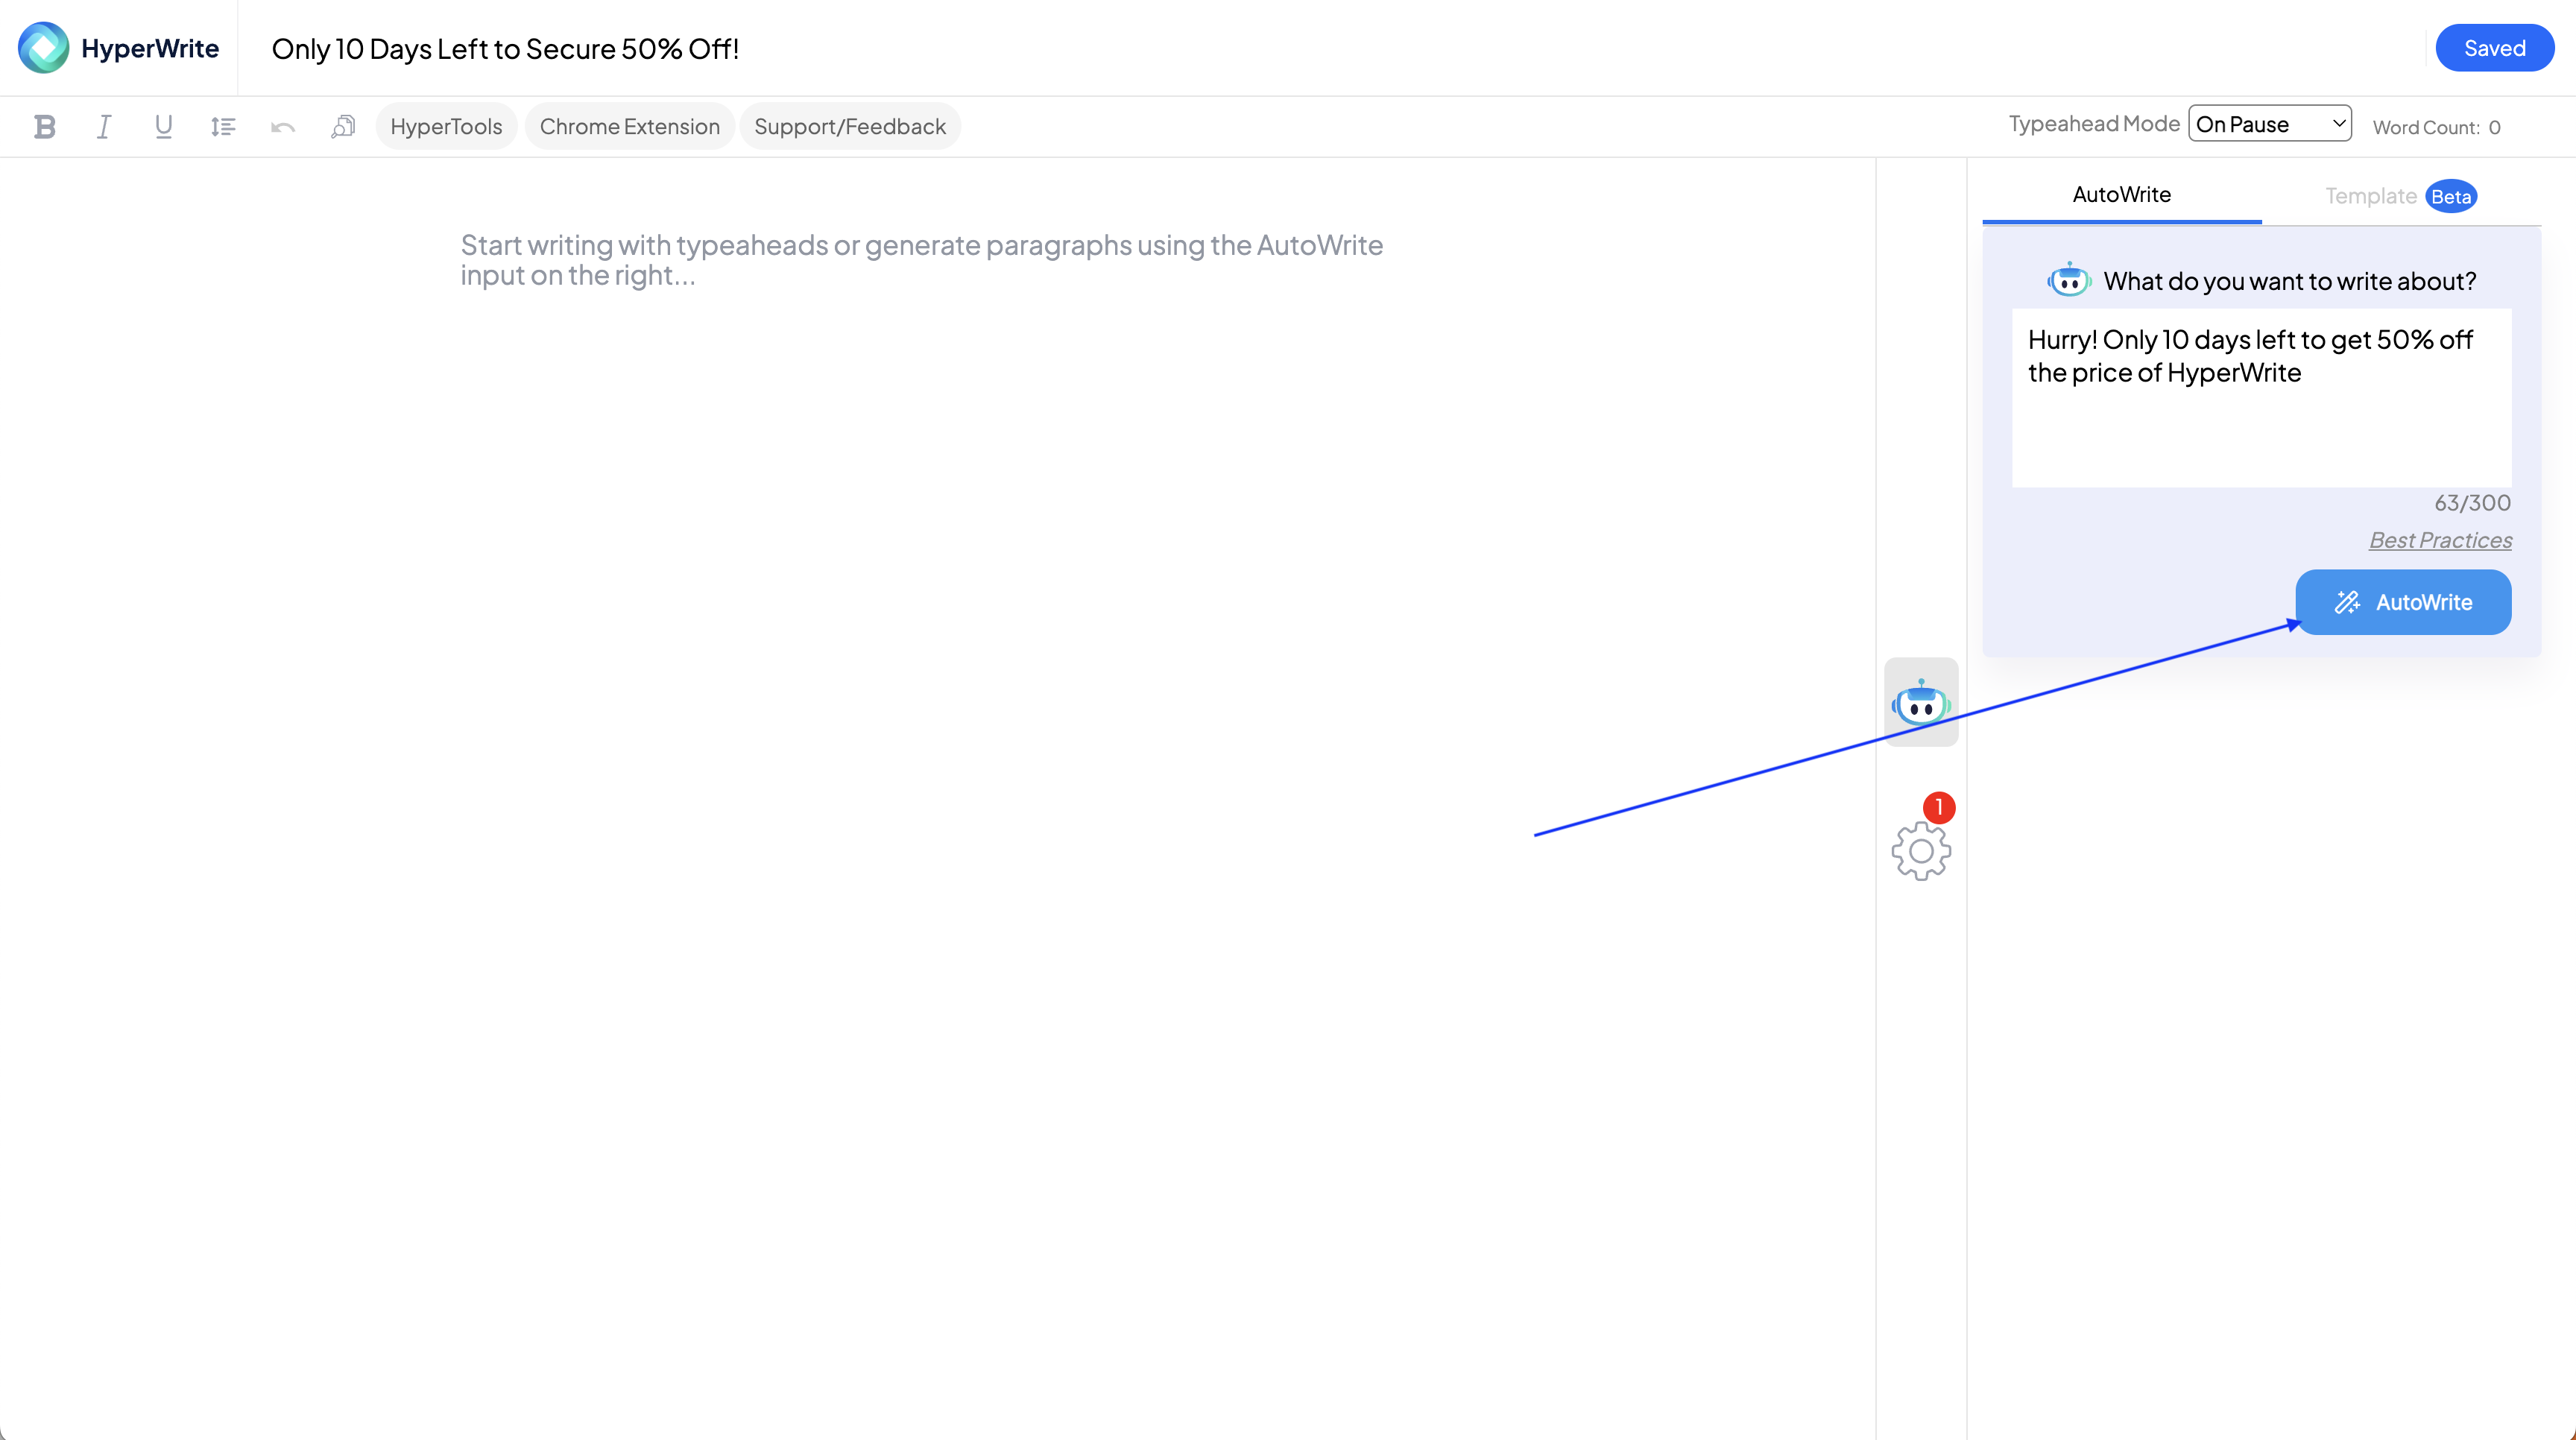
Task: Switch to the AutoWrite tab
Action: click(x=2121, y=195)
